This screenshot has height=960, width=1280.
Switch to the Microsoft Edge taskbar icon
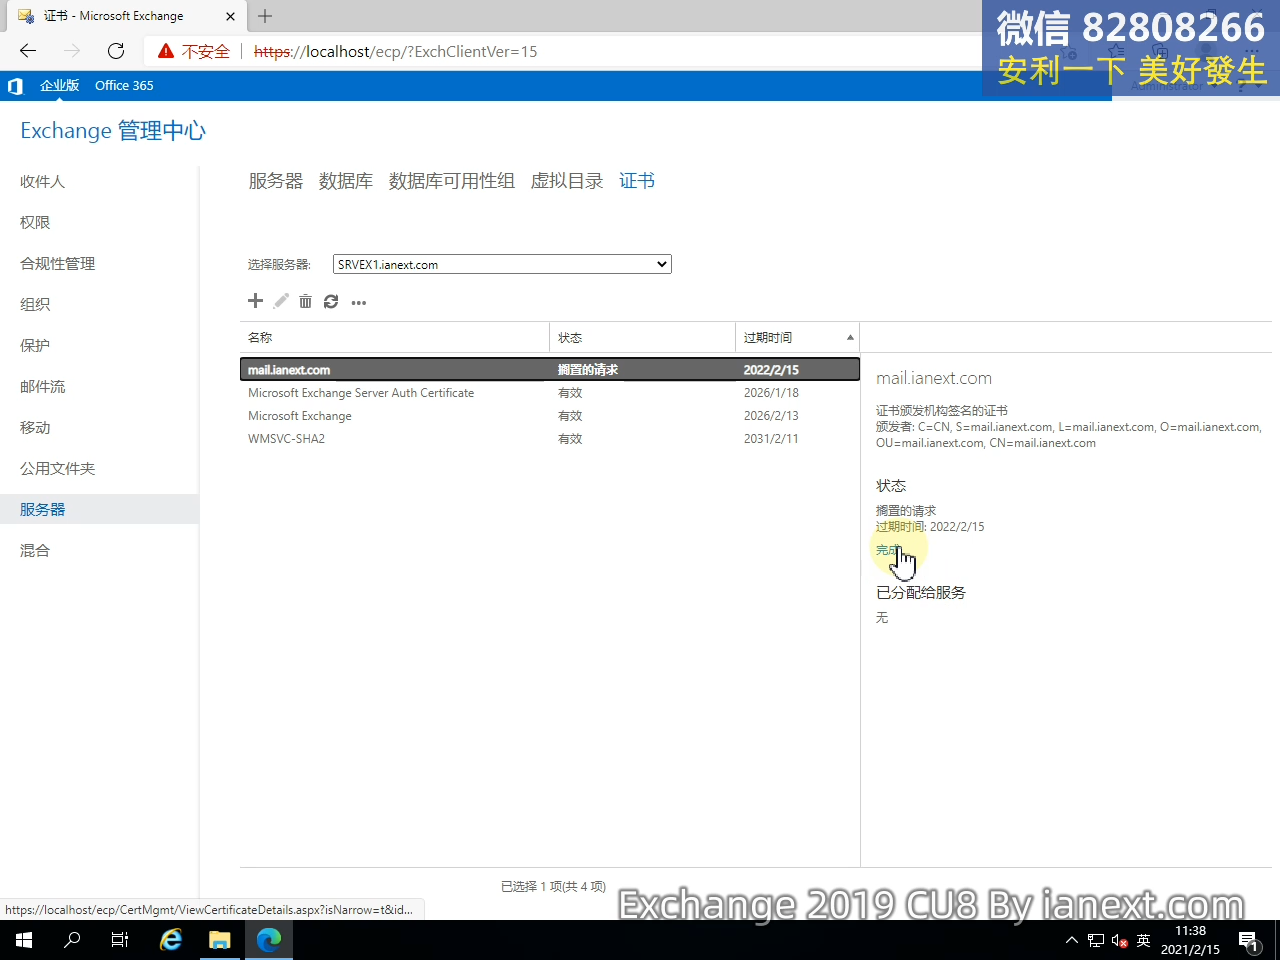click(269, 940)
